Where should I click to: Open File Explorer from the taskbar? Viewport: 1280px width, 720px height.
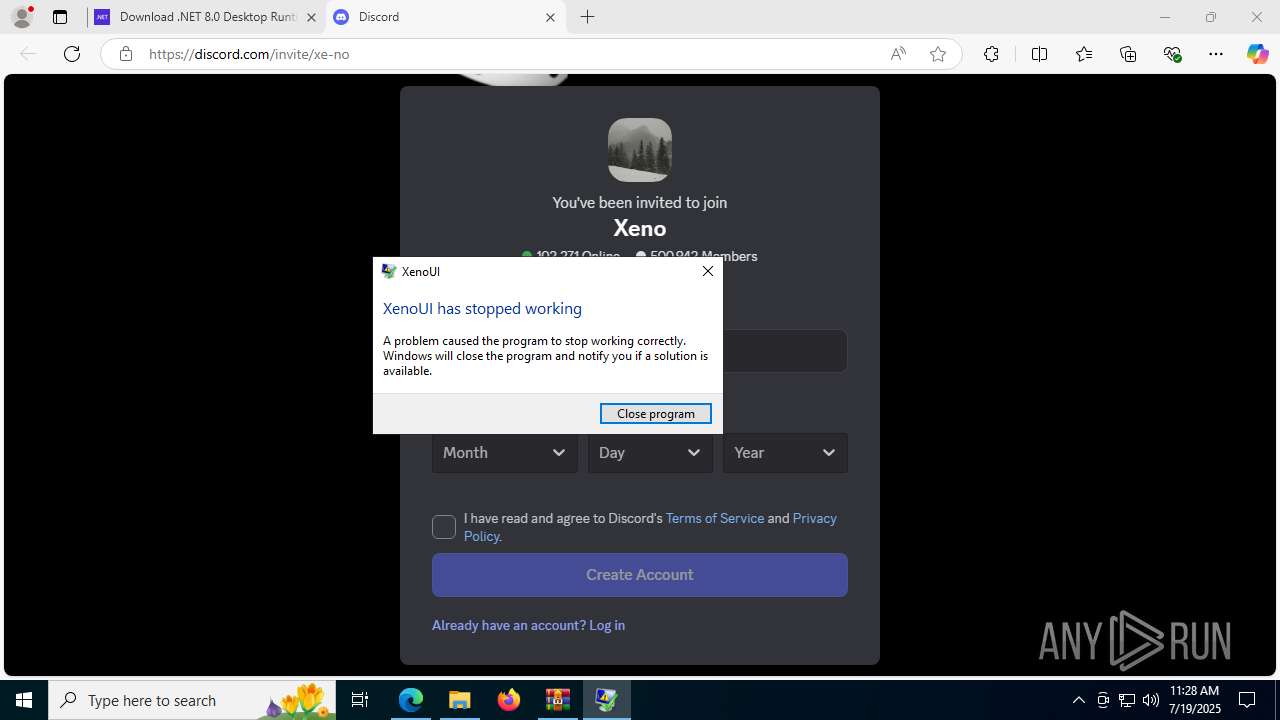click(x=459, y=700)
